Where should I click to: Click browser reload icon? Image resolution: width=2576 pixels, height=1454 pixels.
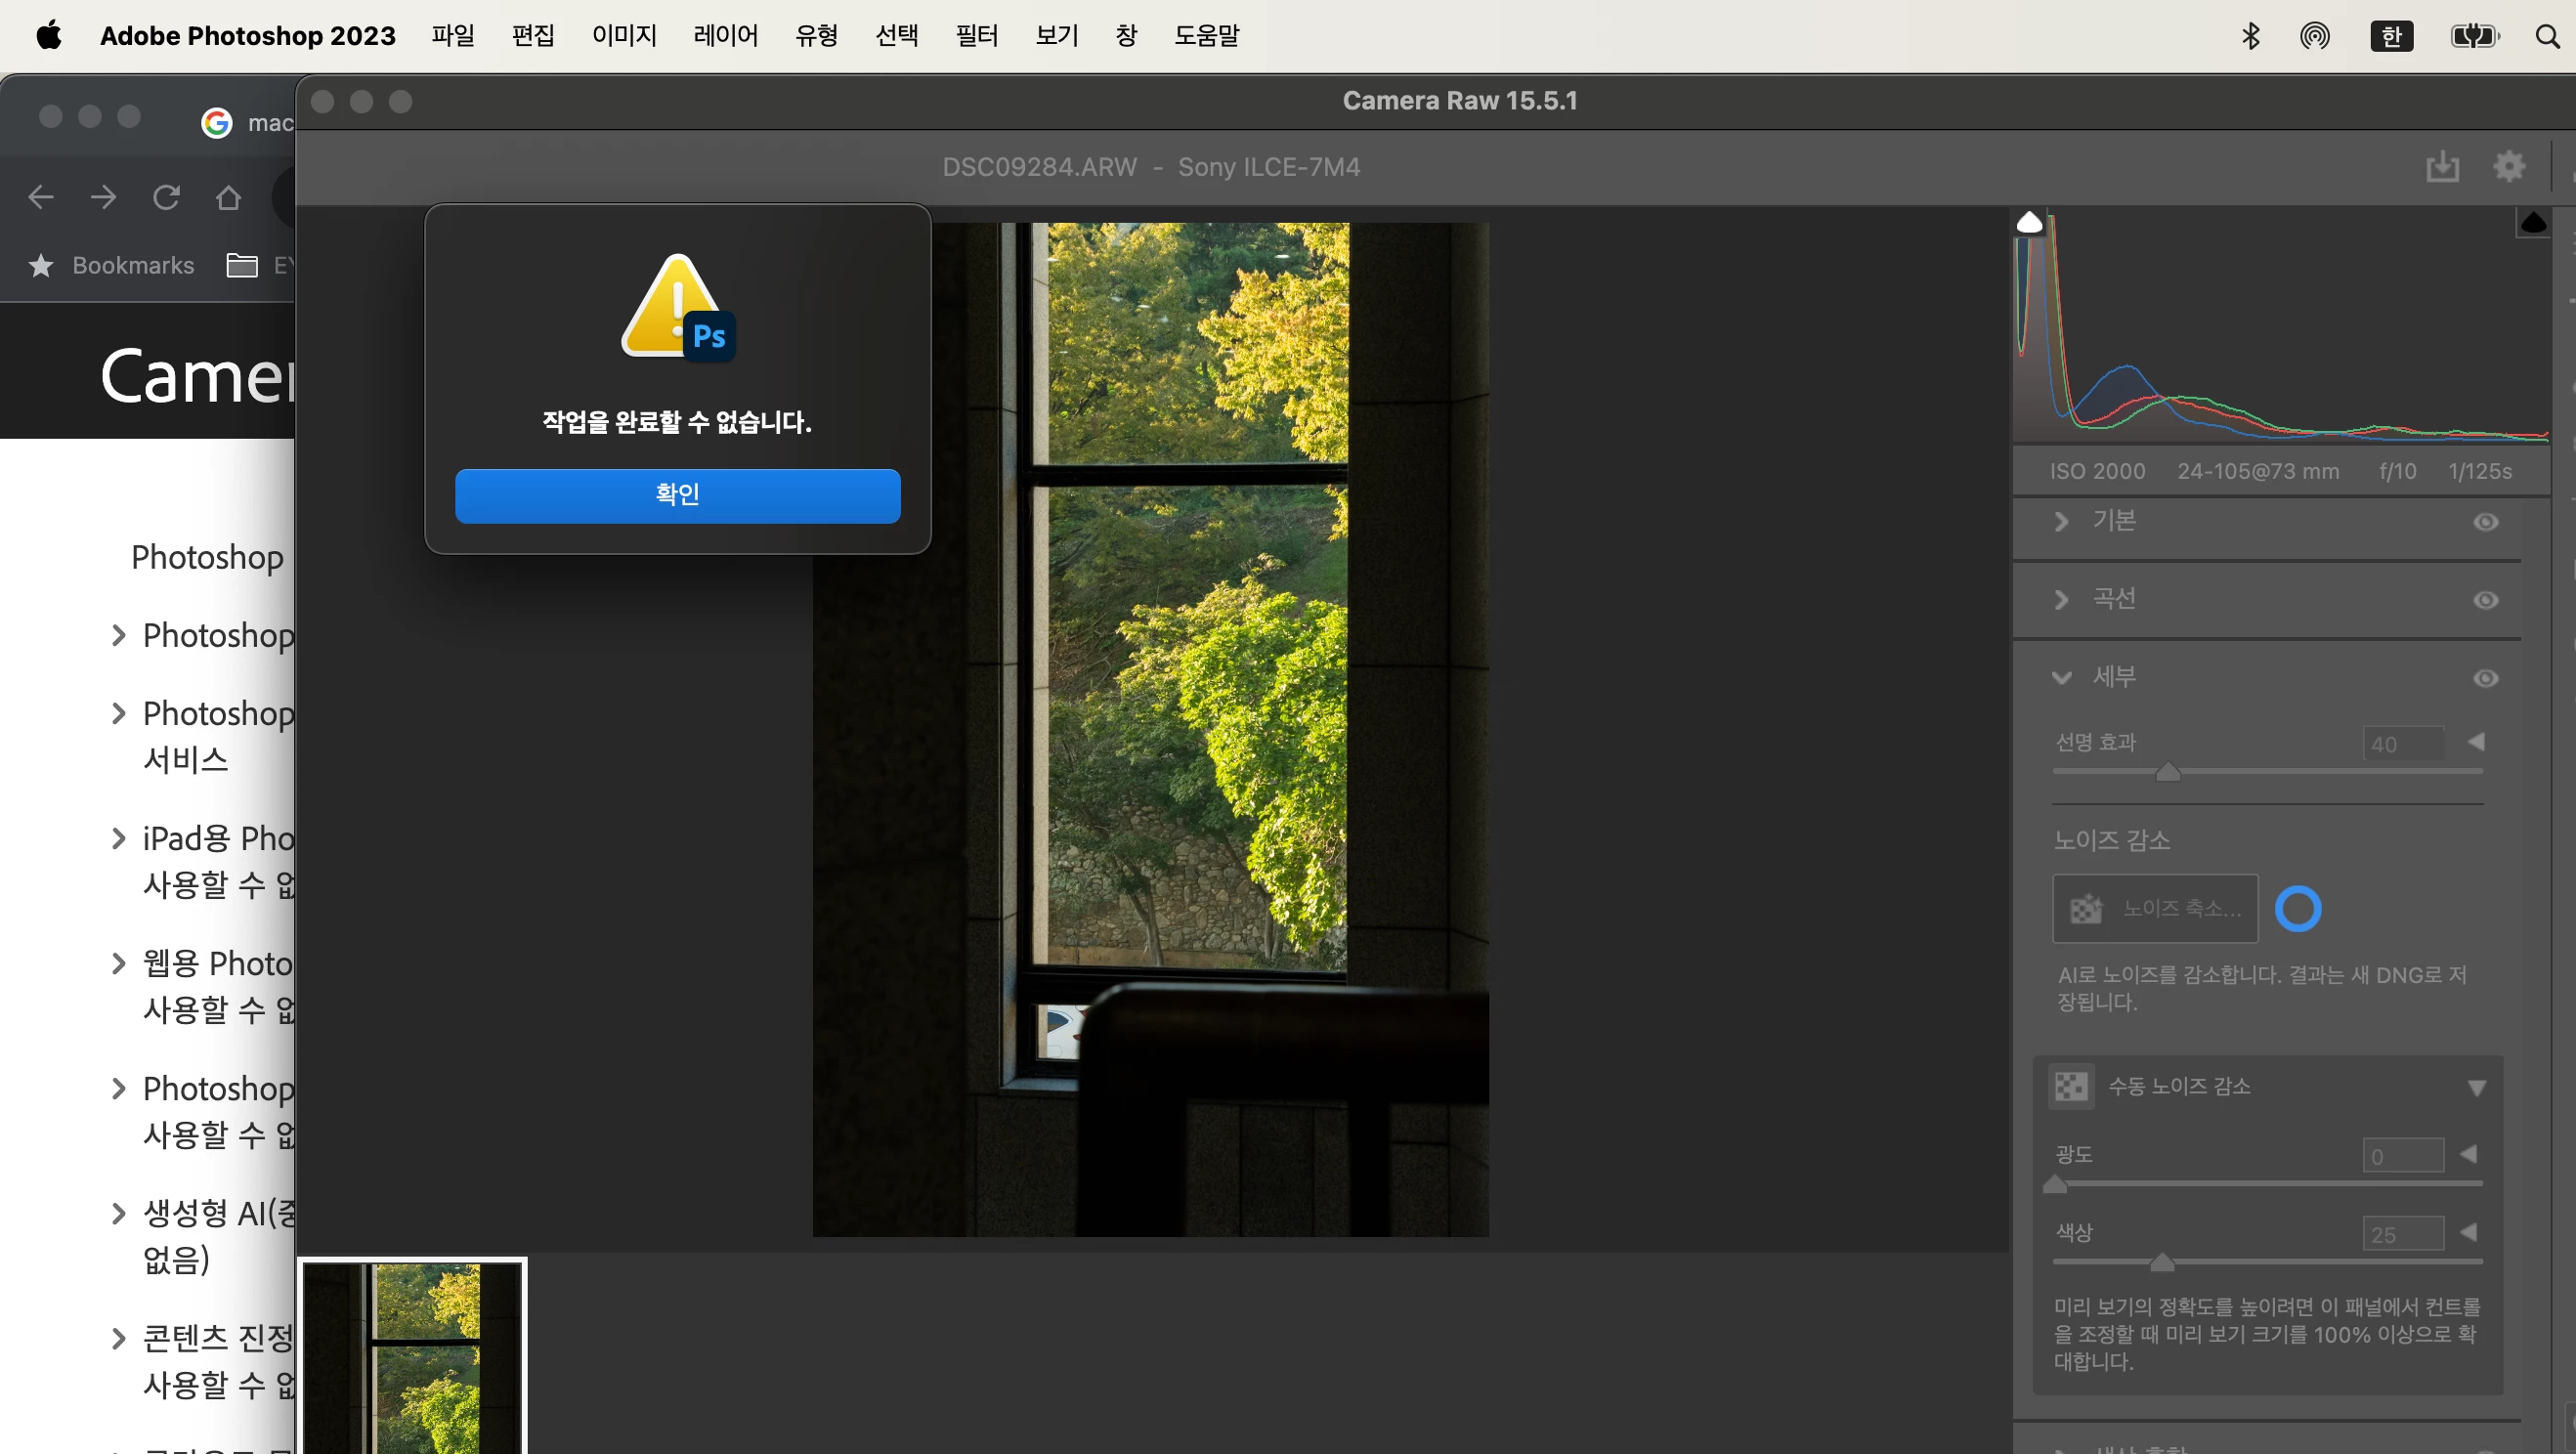coord(166,197)
